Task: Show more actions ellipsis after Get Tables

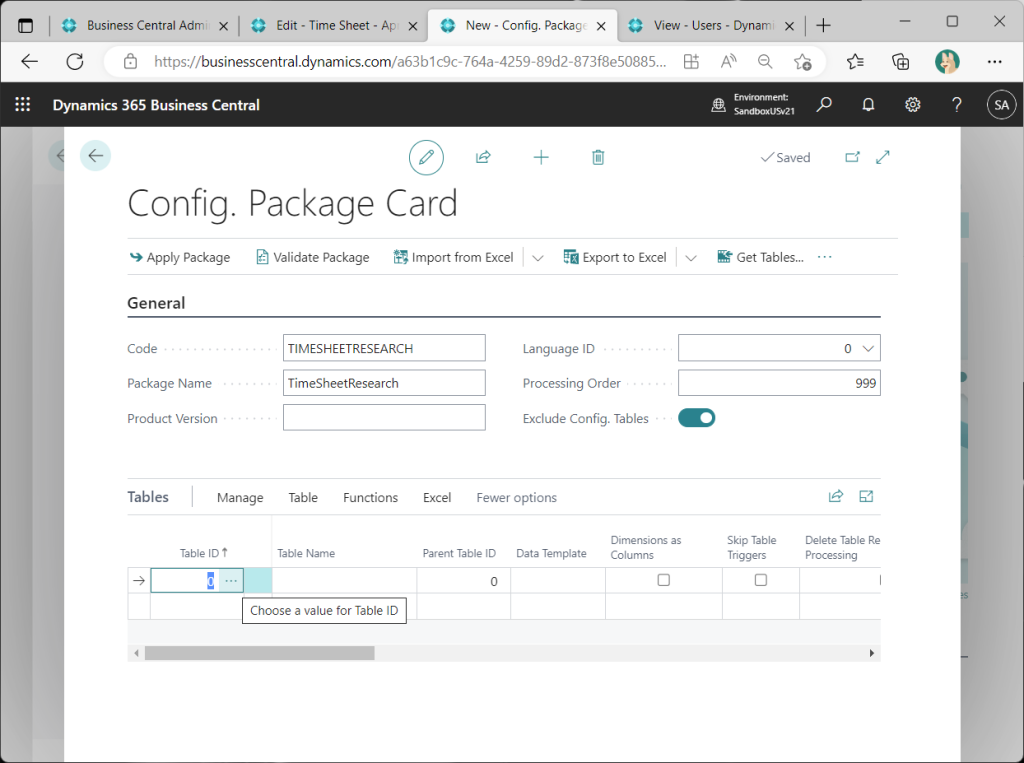Action: pos(825,257)
